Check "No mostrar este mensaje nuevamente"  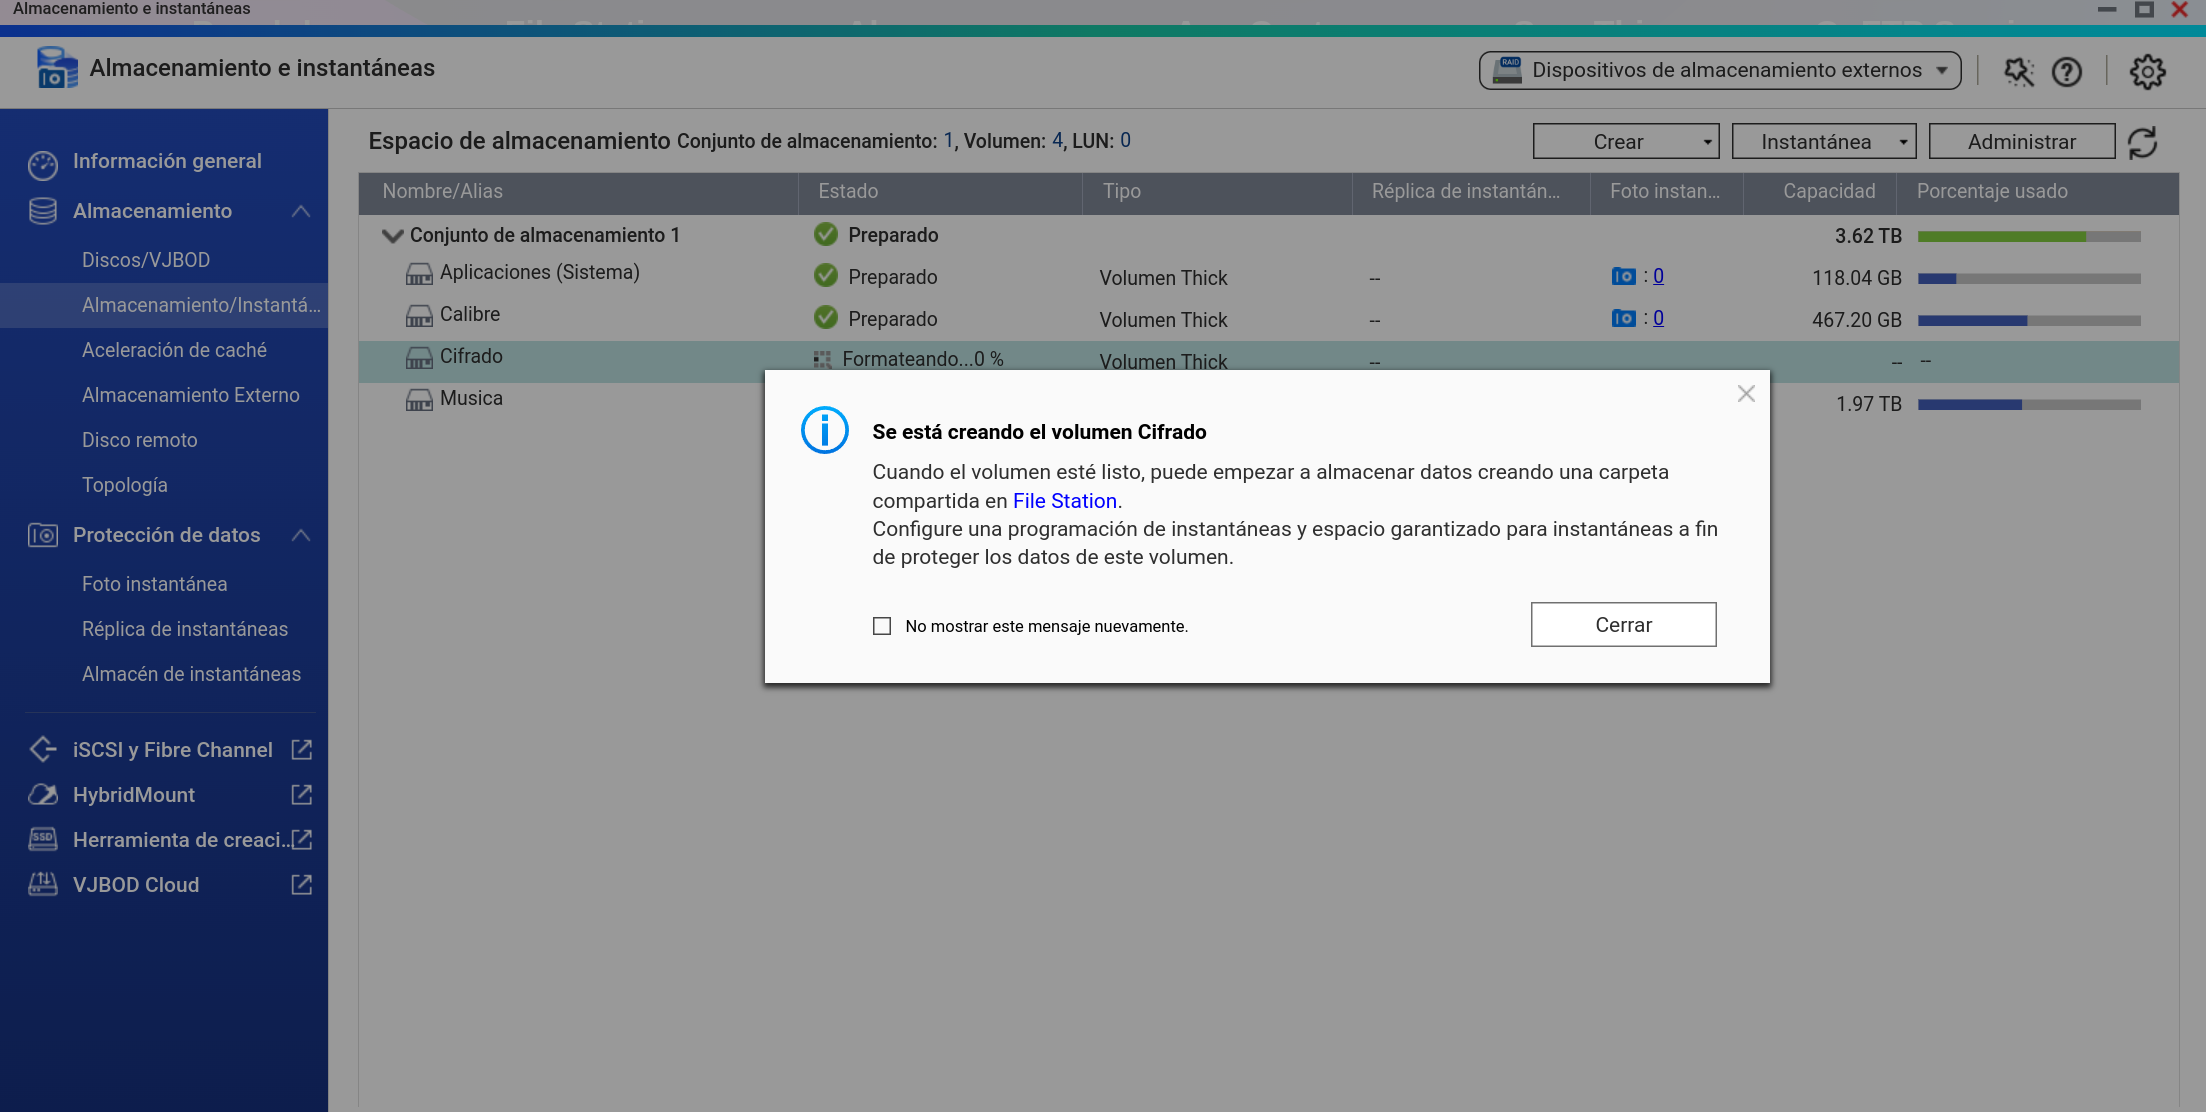pos(882,626)
